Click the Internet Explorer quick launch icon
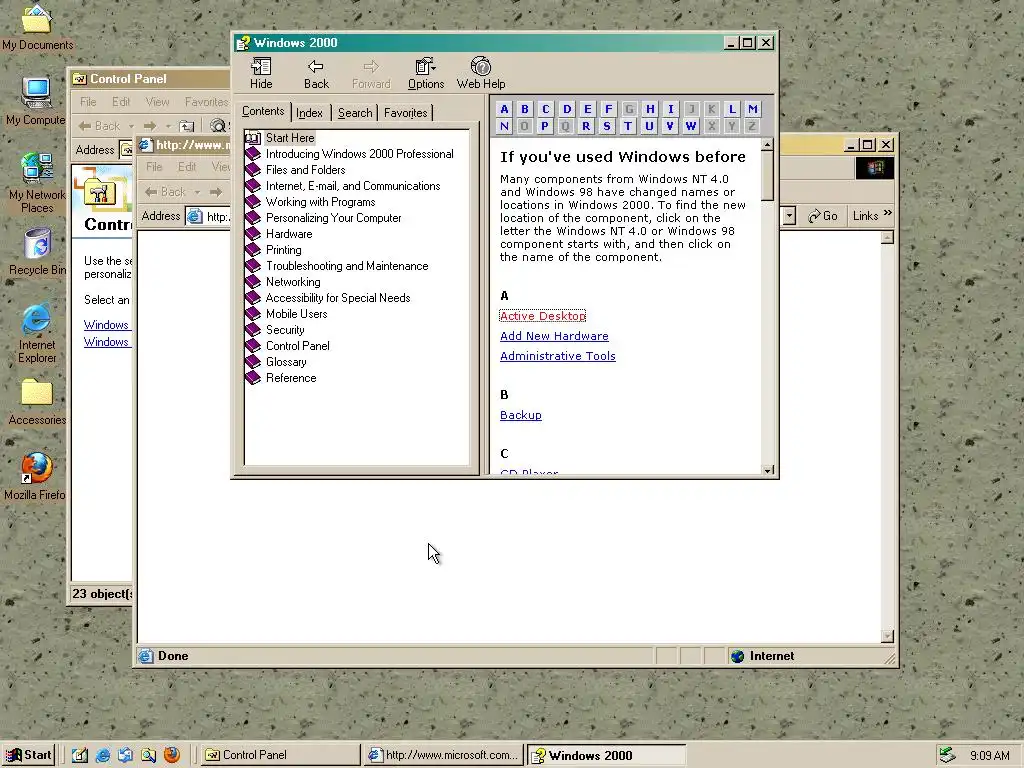Image resolution: width=1024 pixels, height=768 pixels. (103, 755)
